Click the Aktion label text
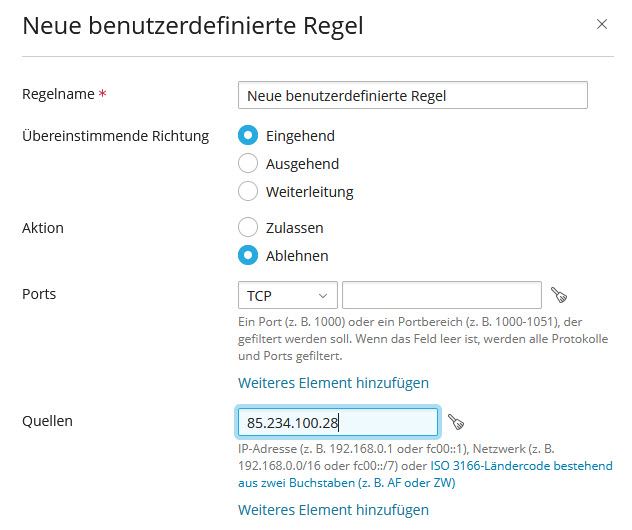The height and width of the screenshot is (530, 632). click(x=43, y=228)
